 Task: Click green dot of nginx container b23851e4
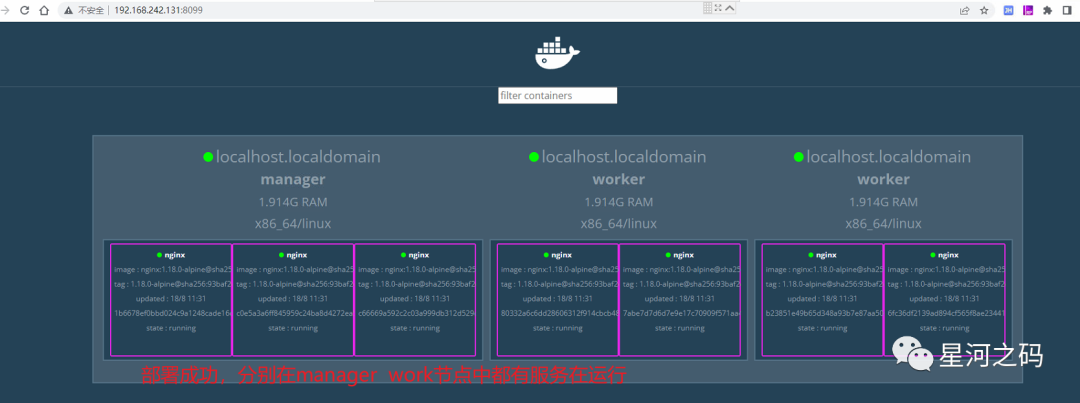[x=811, y=255]
